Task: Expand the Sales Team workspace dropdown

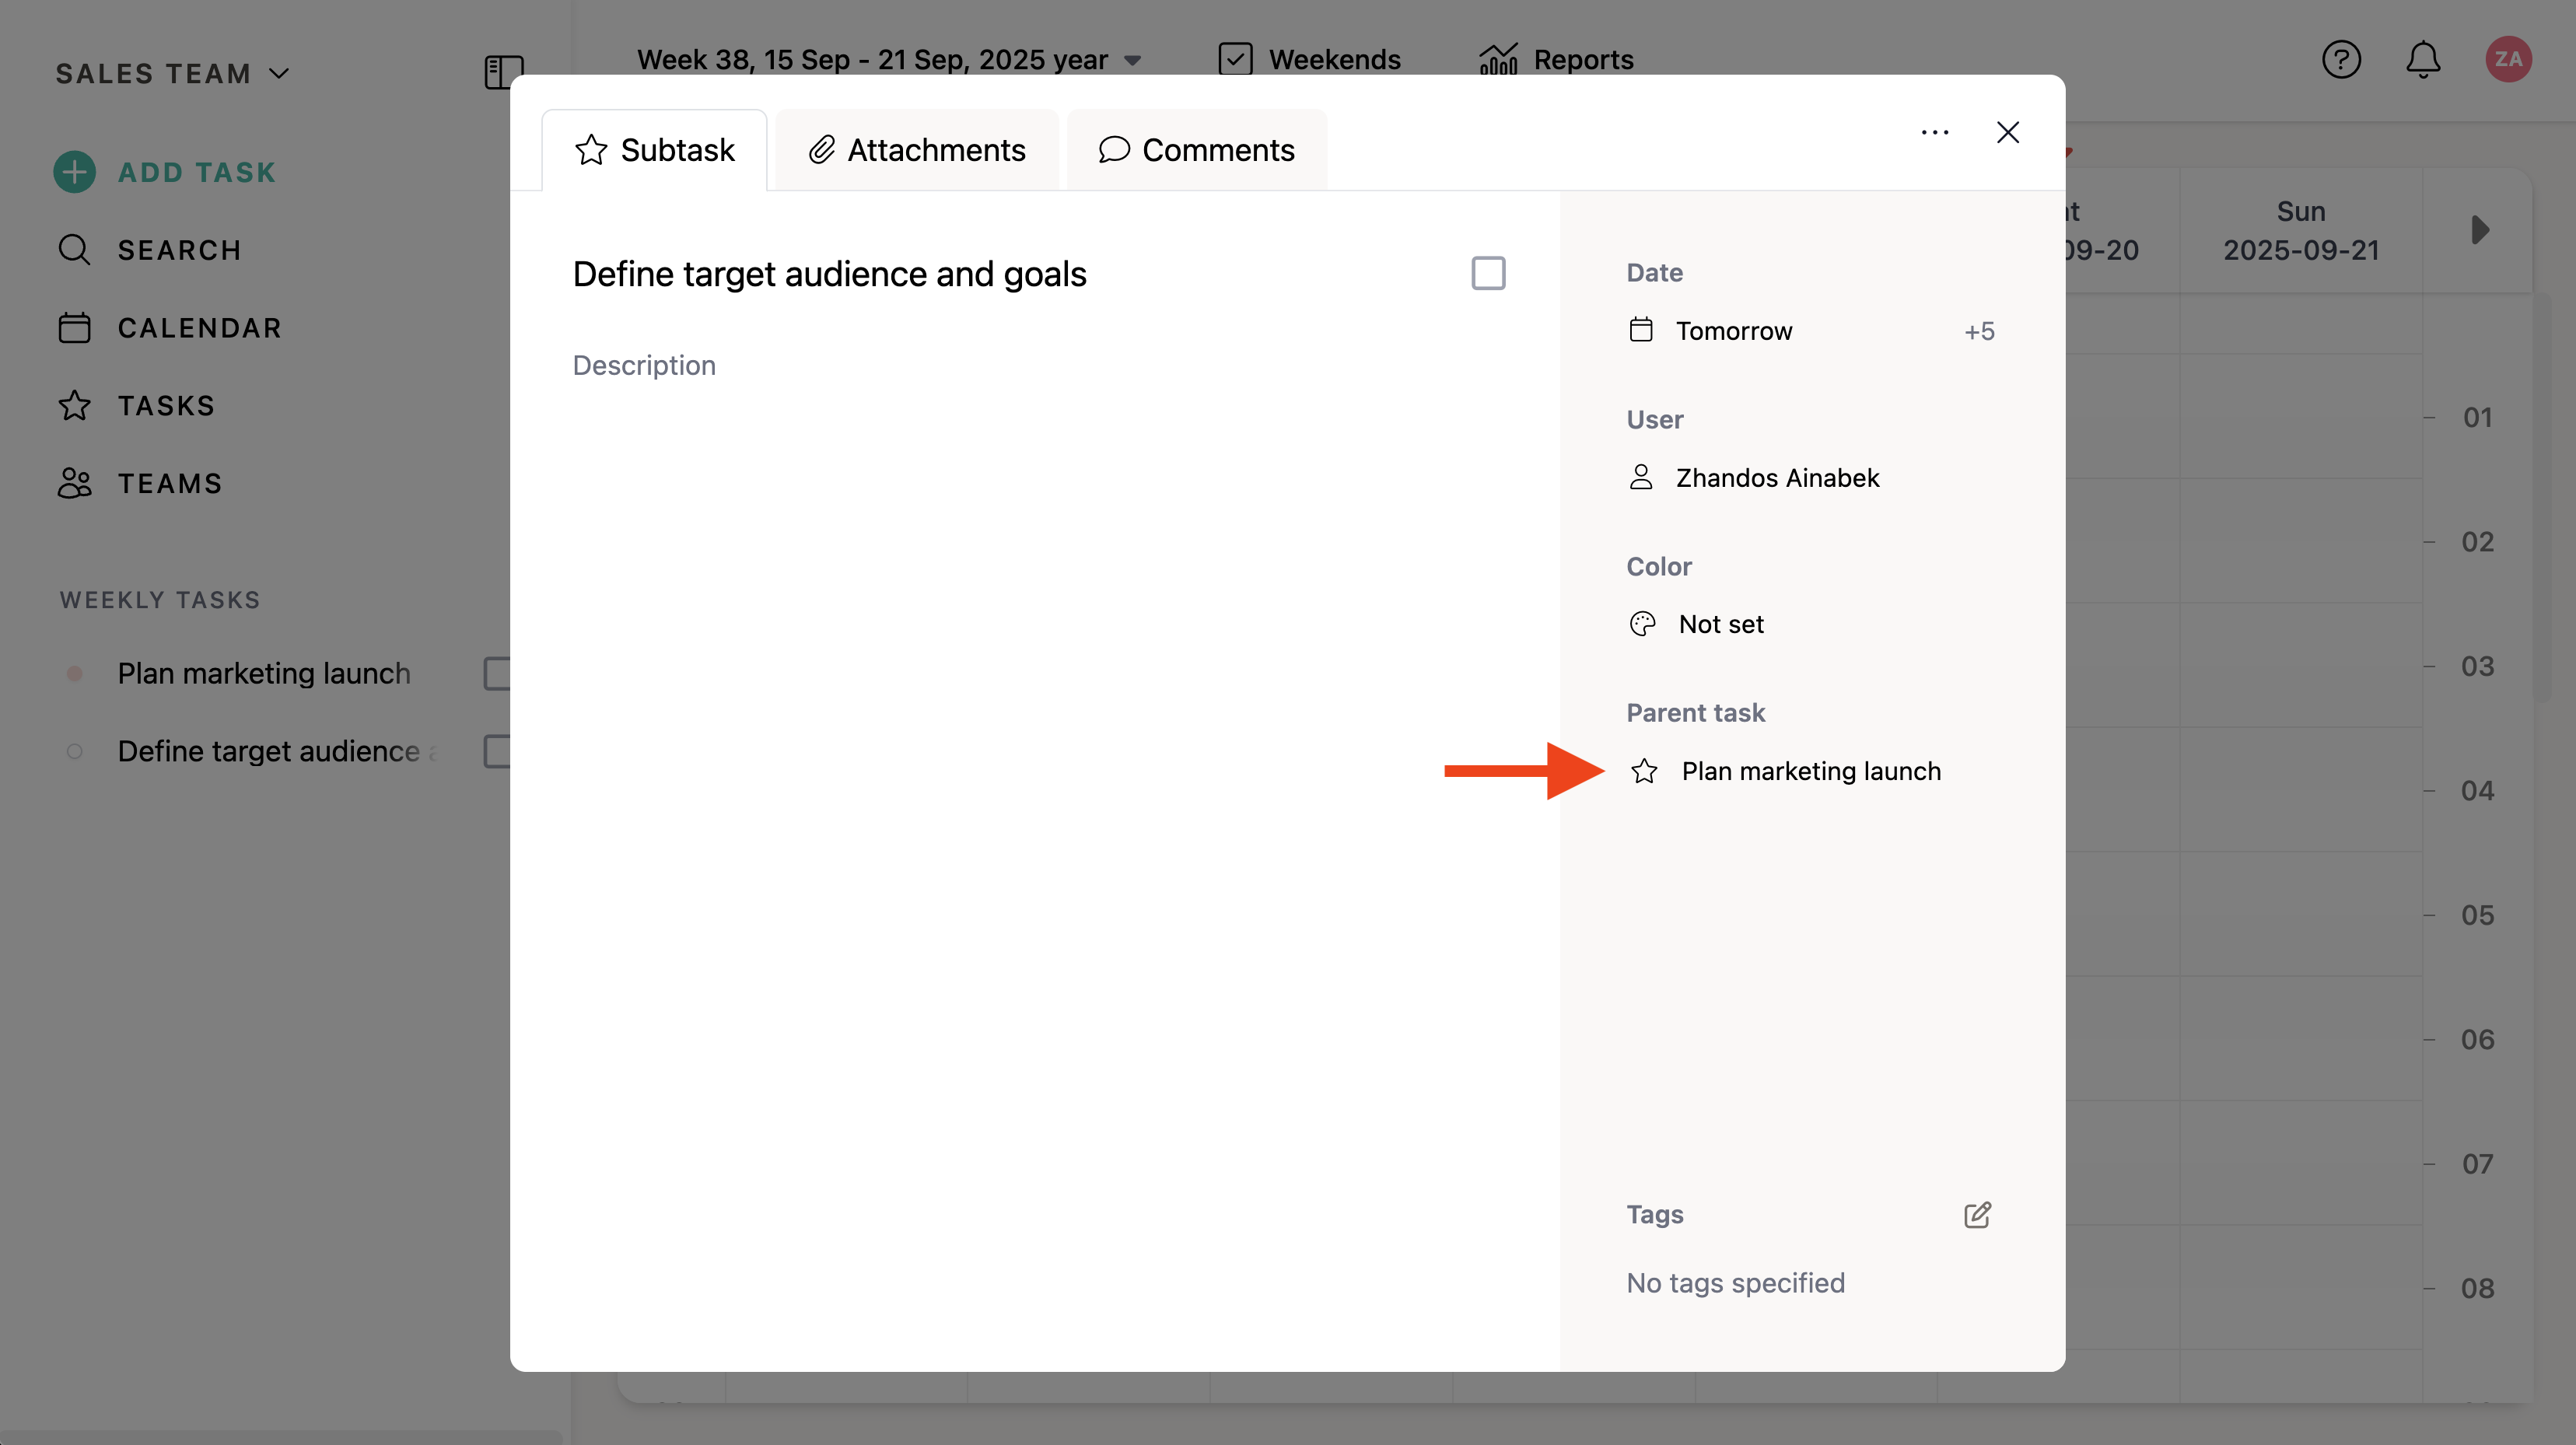Action: [172, 74]
